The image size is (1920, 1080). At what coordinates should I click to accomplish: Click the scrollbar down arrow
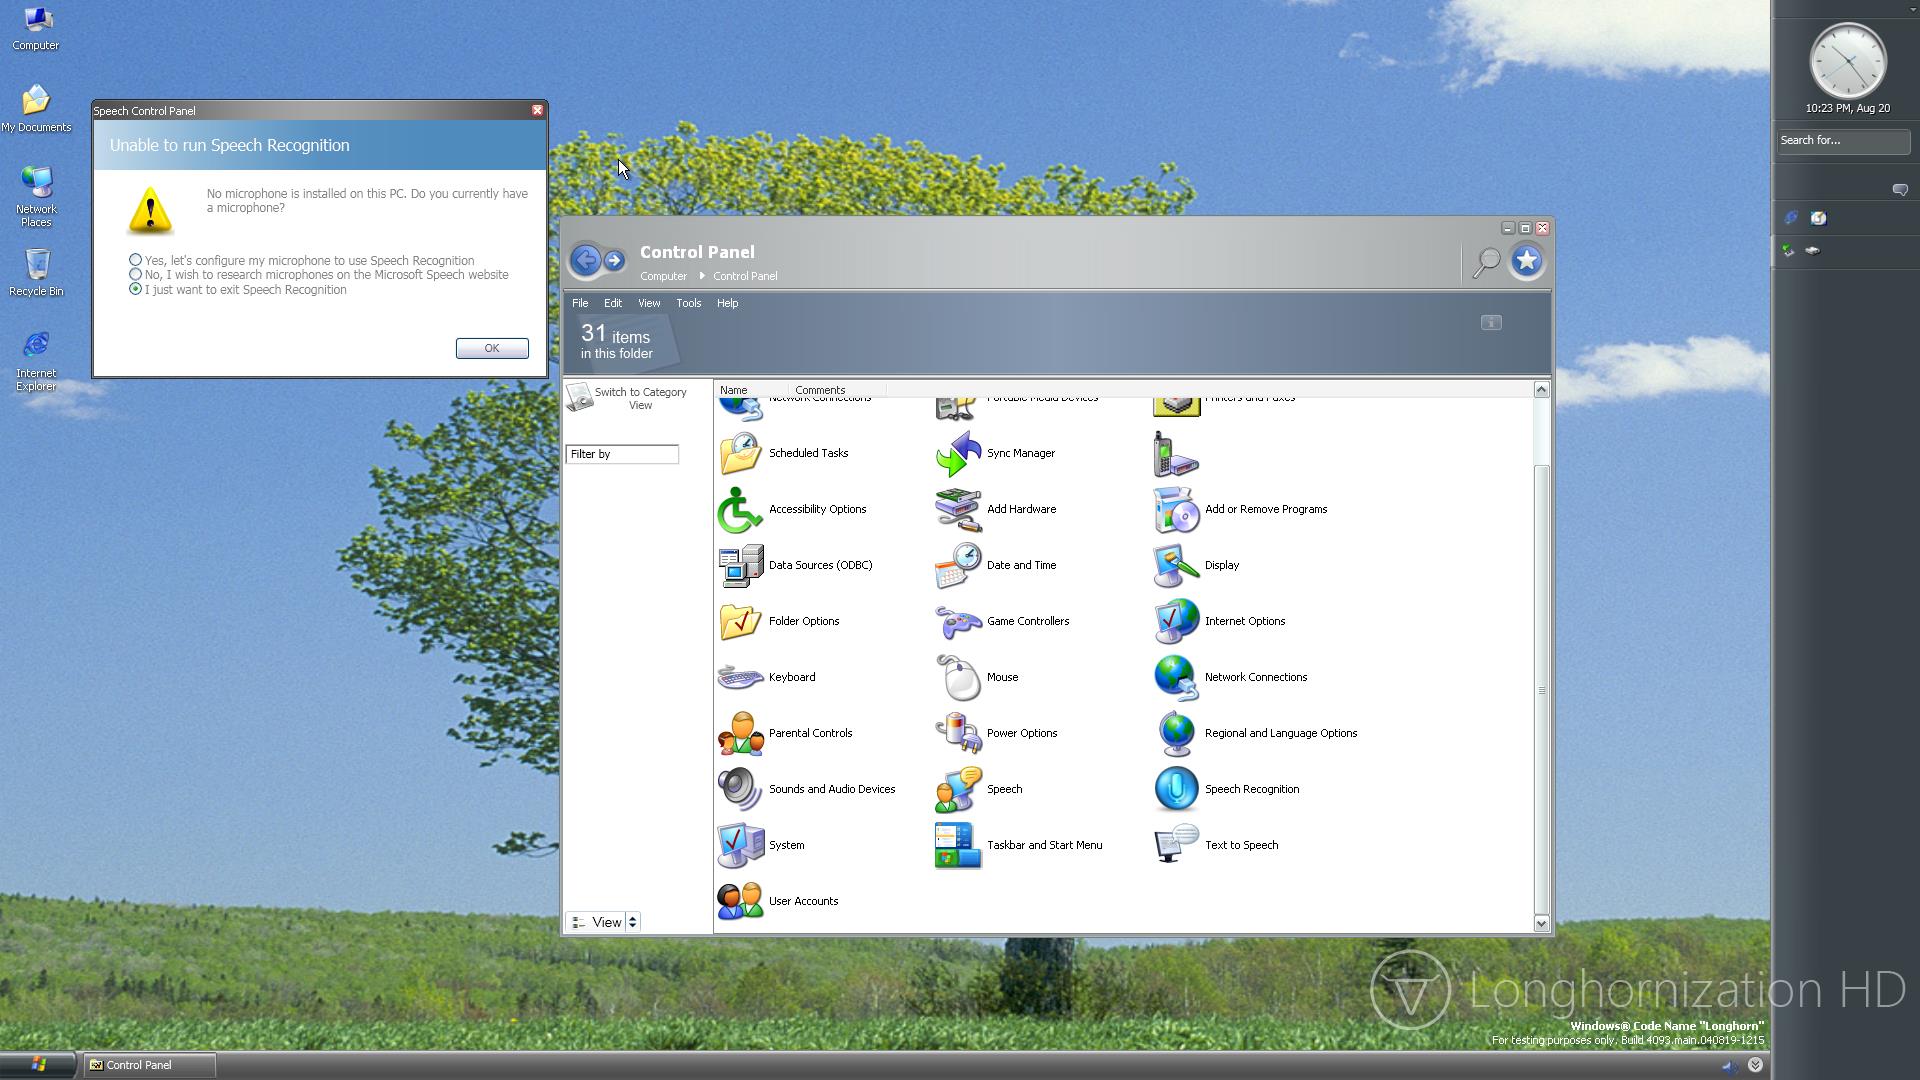click(x=1541, y=923)
